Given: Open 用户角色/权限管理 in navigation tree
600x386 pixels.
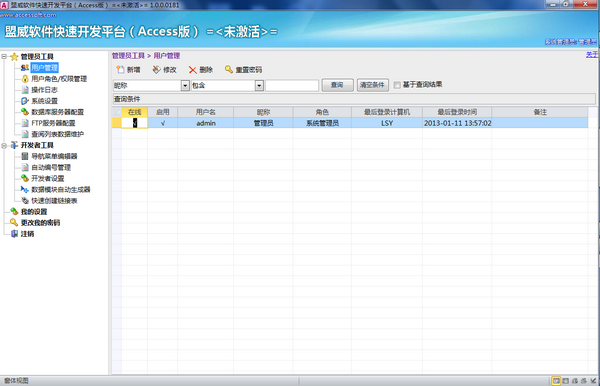Looking at the screenshot, I should click(x=59, y=79).
